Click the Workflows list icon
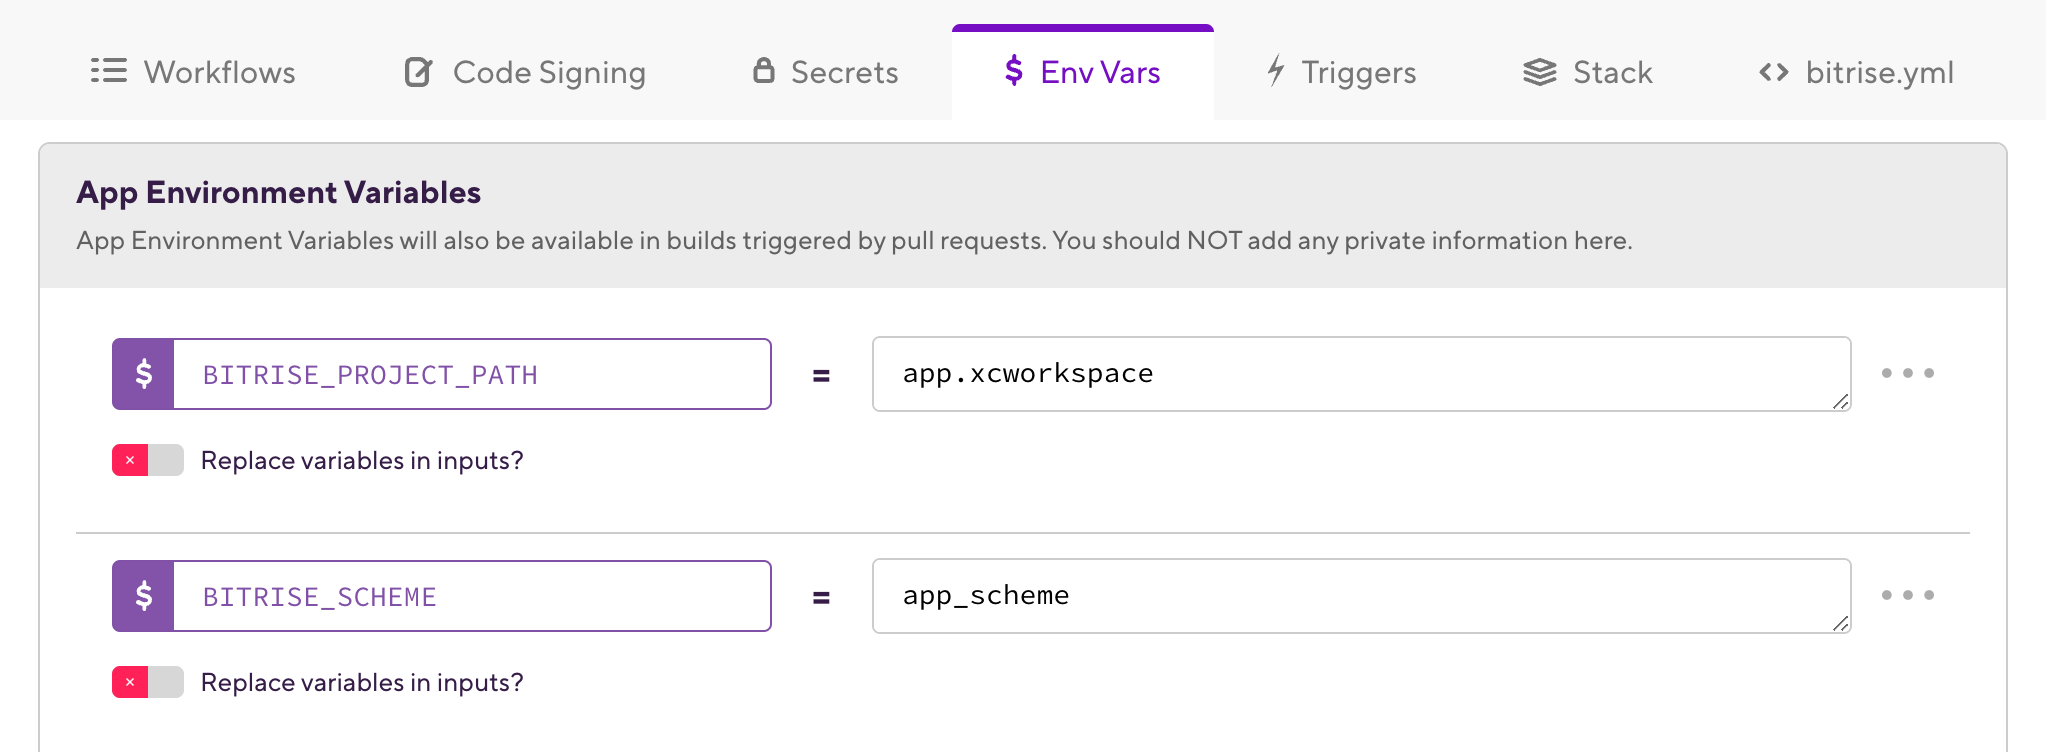Image resolution: width=2046 pixels, height=752 pixels. [109, 71]
